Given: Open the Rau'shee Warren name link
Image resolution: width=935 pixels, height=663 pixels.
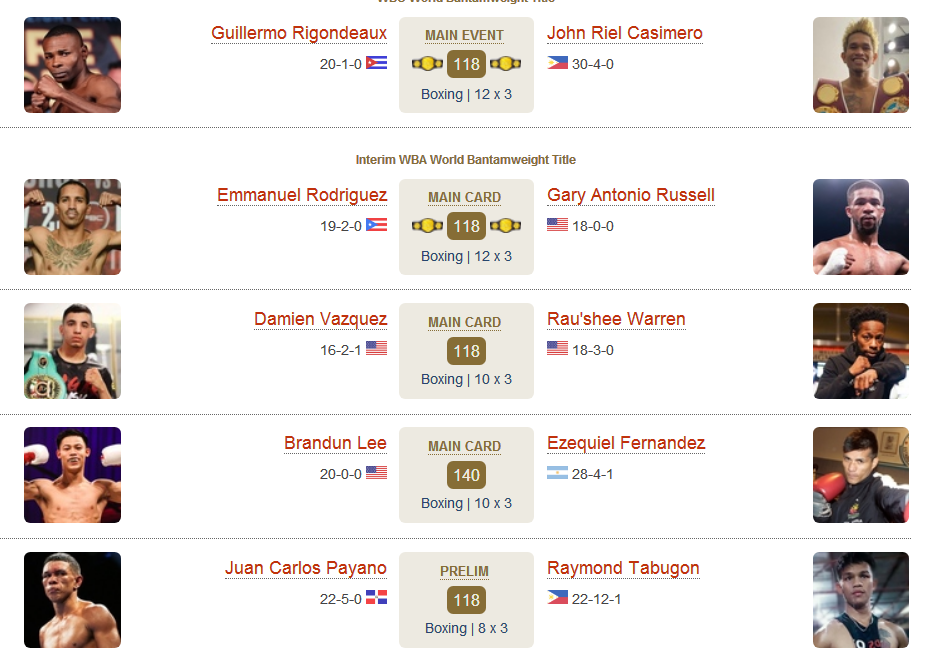Looking at the screenshot, I should [616, 319].
